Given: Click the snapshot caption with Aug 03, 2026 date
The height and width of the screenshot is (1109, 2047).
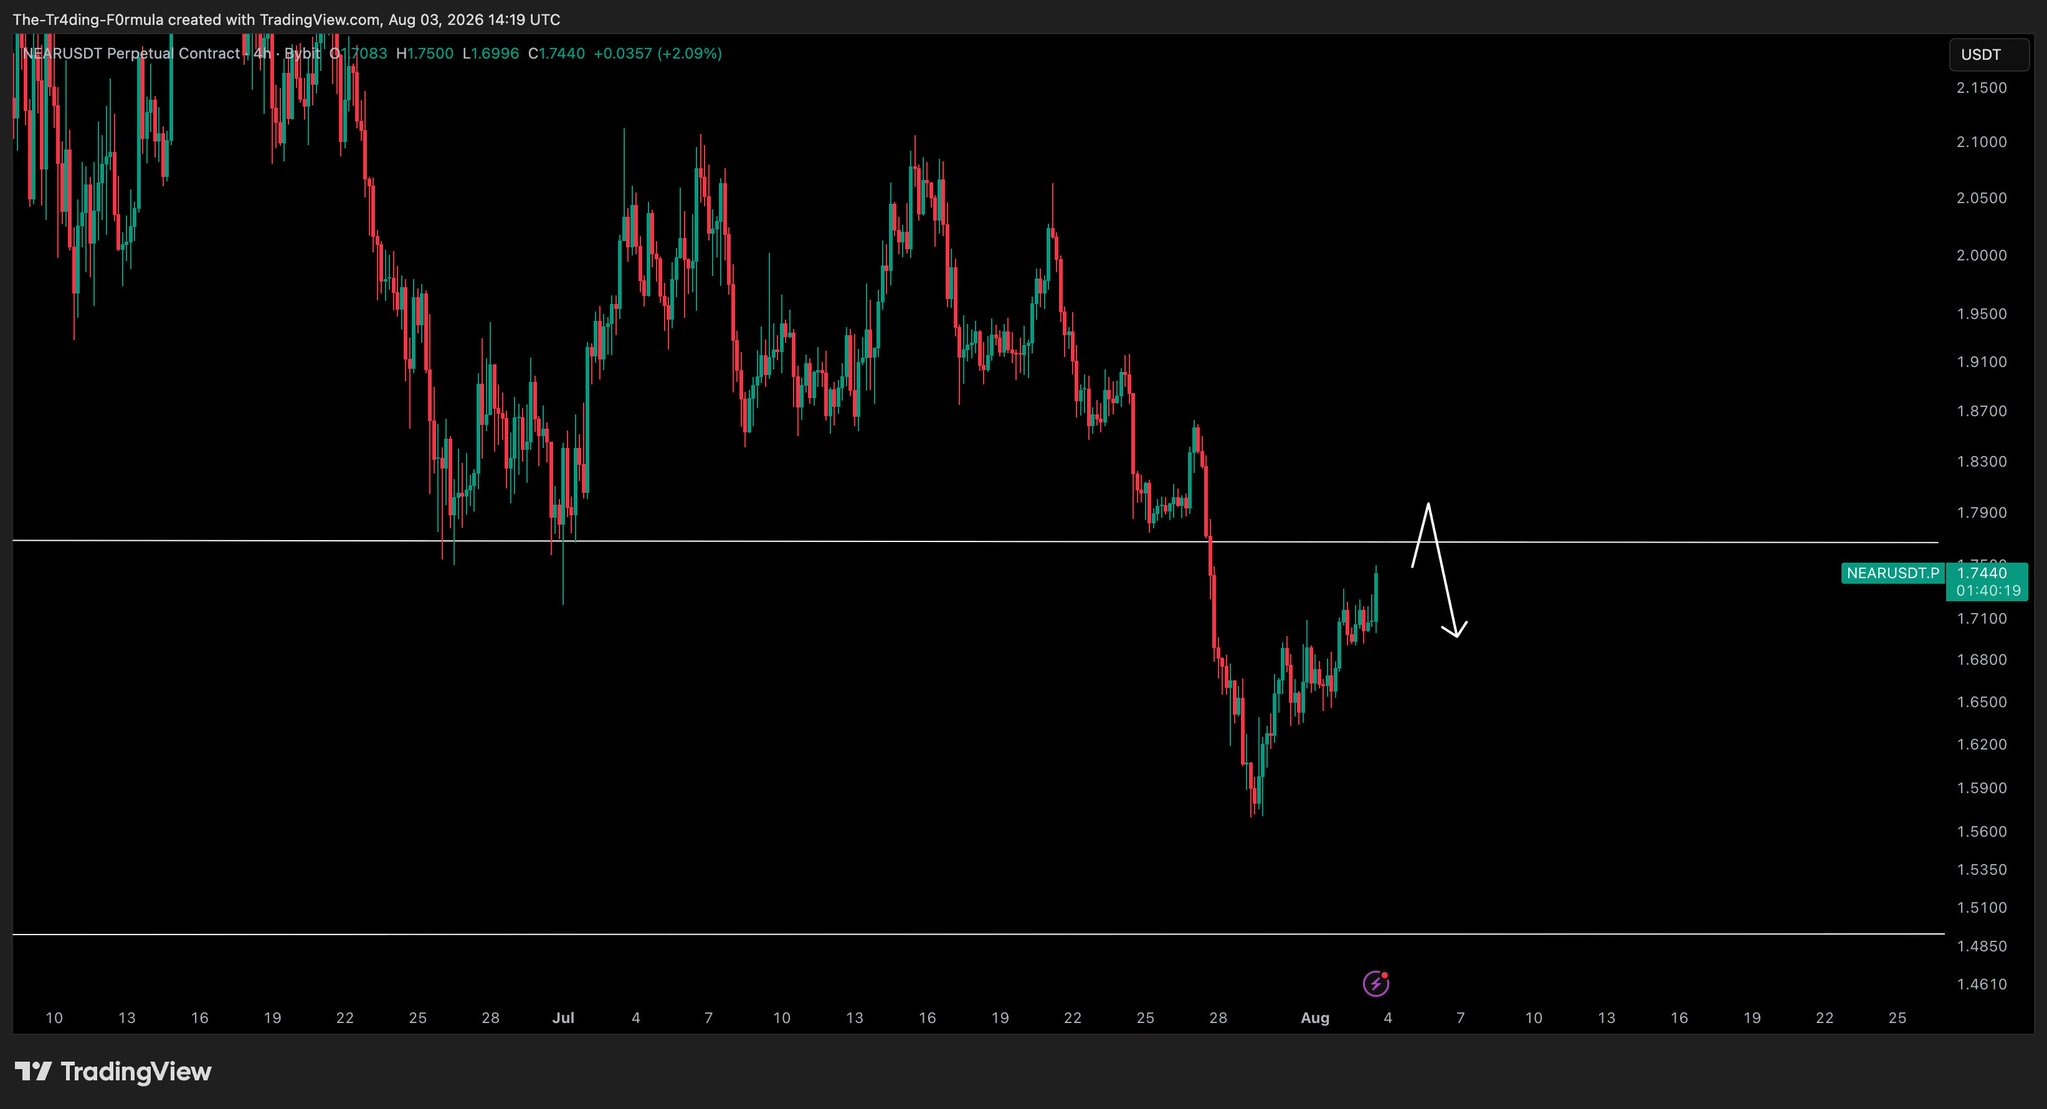Looking at the screenshot, I should (287, 20).
